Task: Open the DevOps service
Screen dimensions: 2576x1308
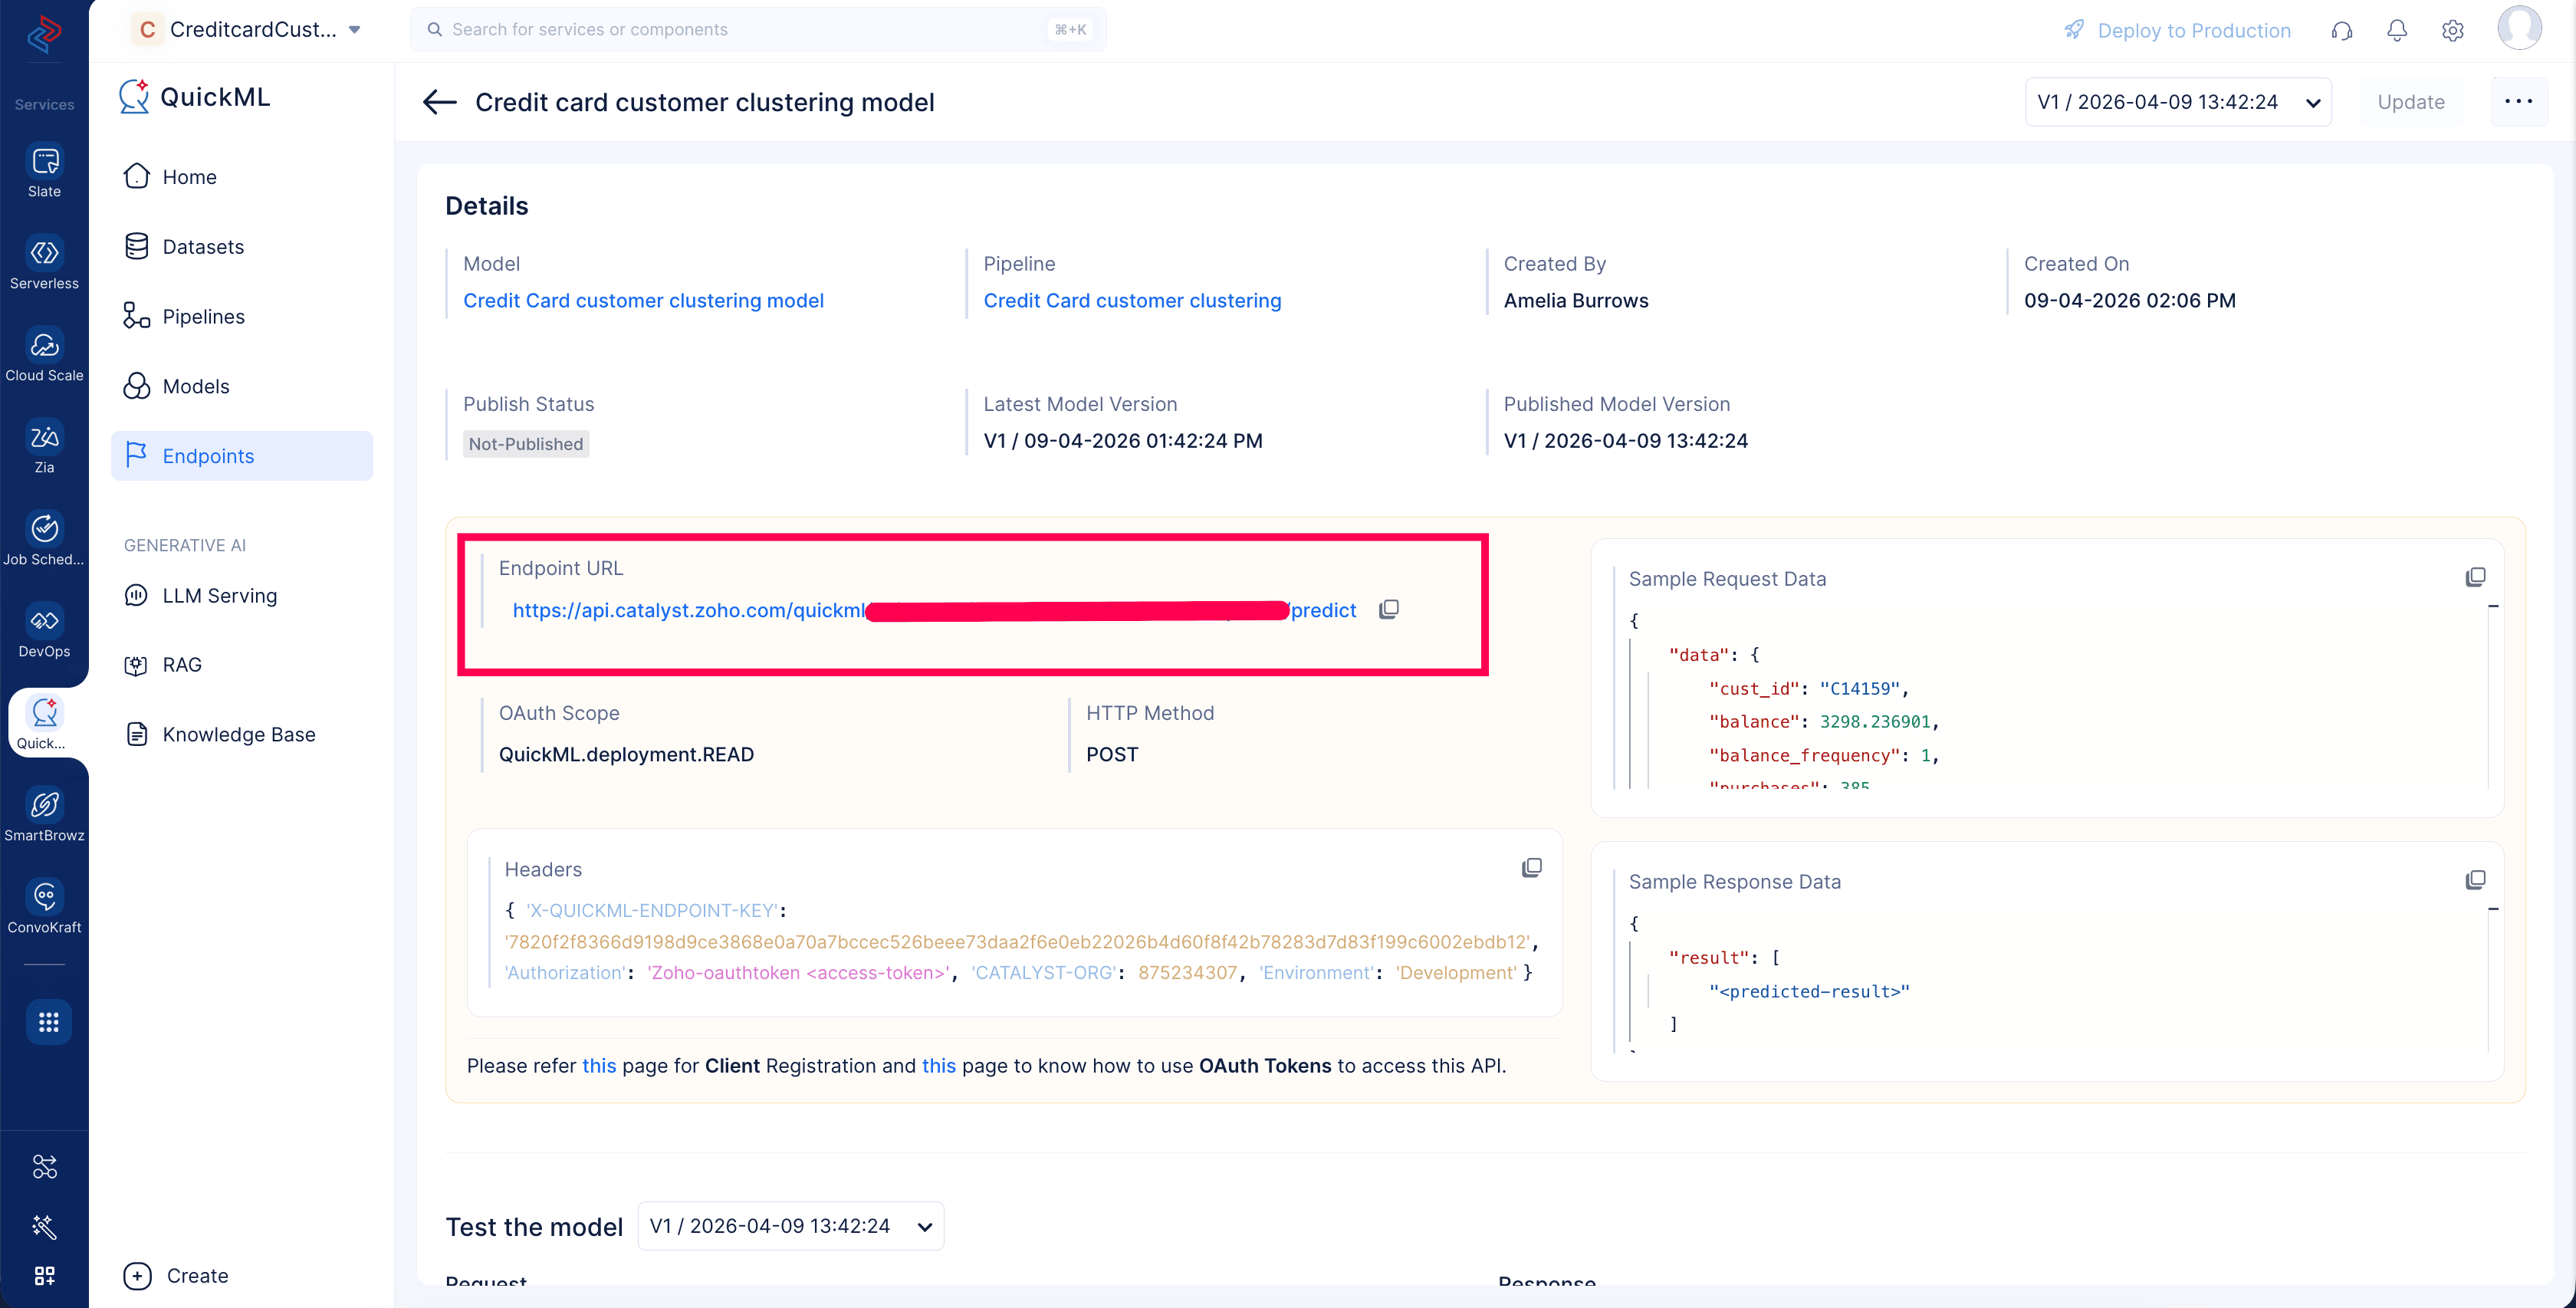Action: tap(44, 631)
